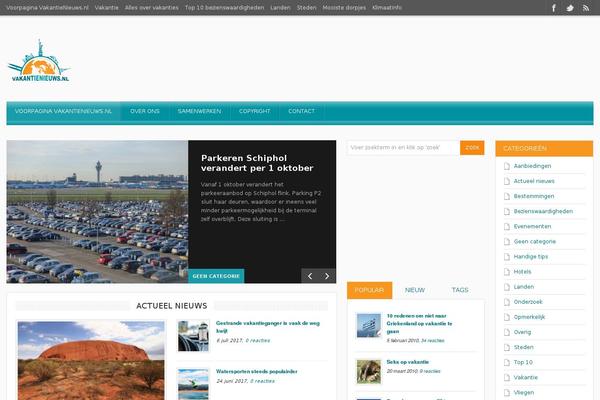Open Top 10 bezienswaardigheden top link

pos(224,7)
